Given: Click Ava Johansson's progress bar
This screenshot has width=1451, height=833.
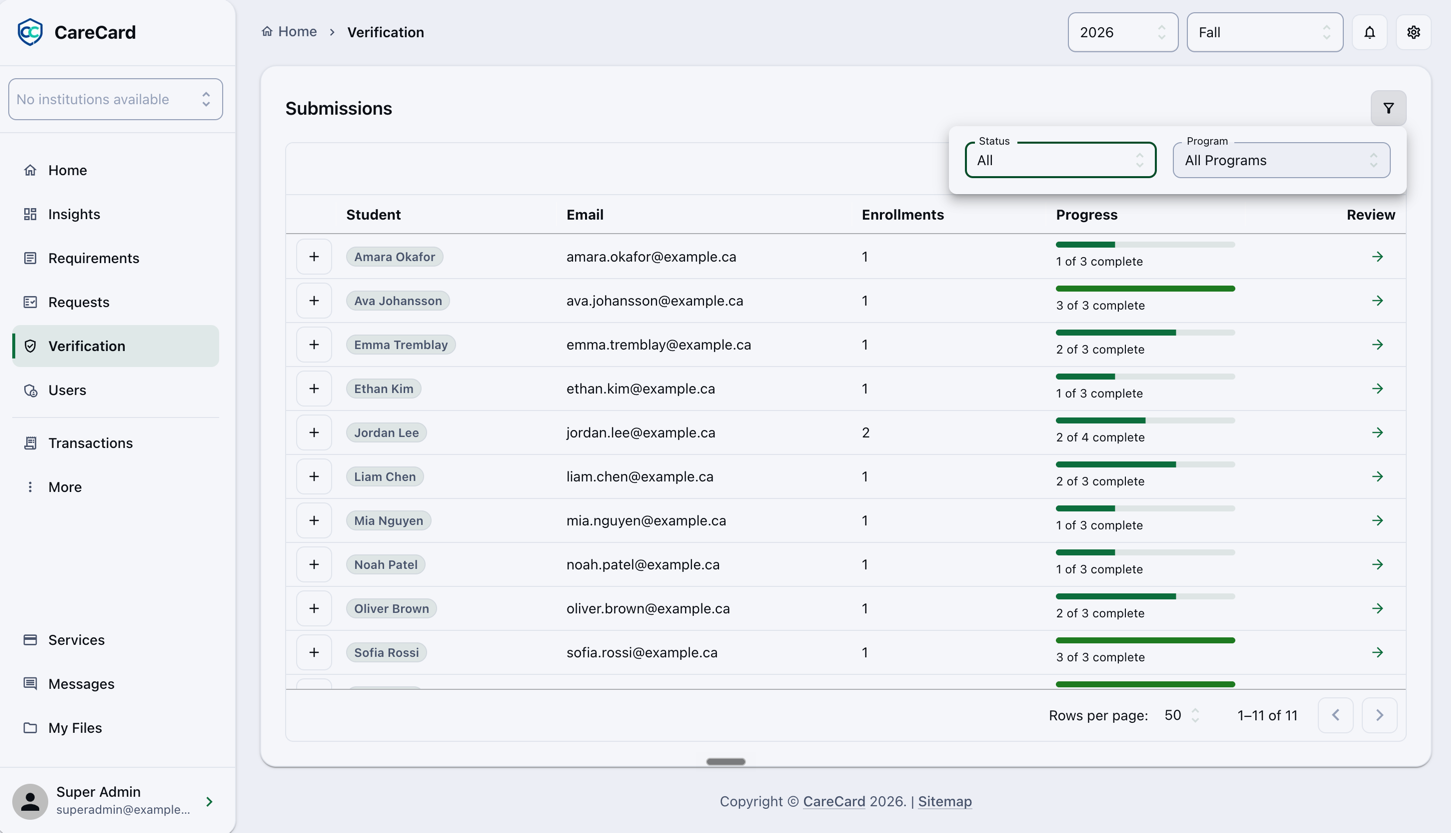Looking at the screenshot, I should pos(1145,289).
